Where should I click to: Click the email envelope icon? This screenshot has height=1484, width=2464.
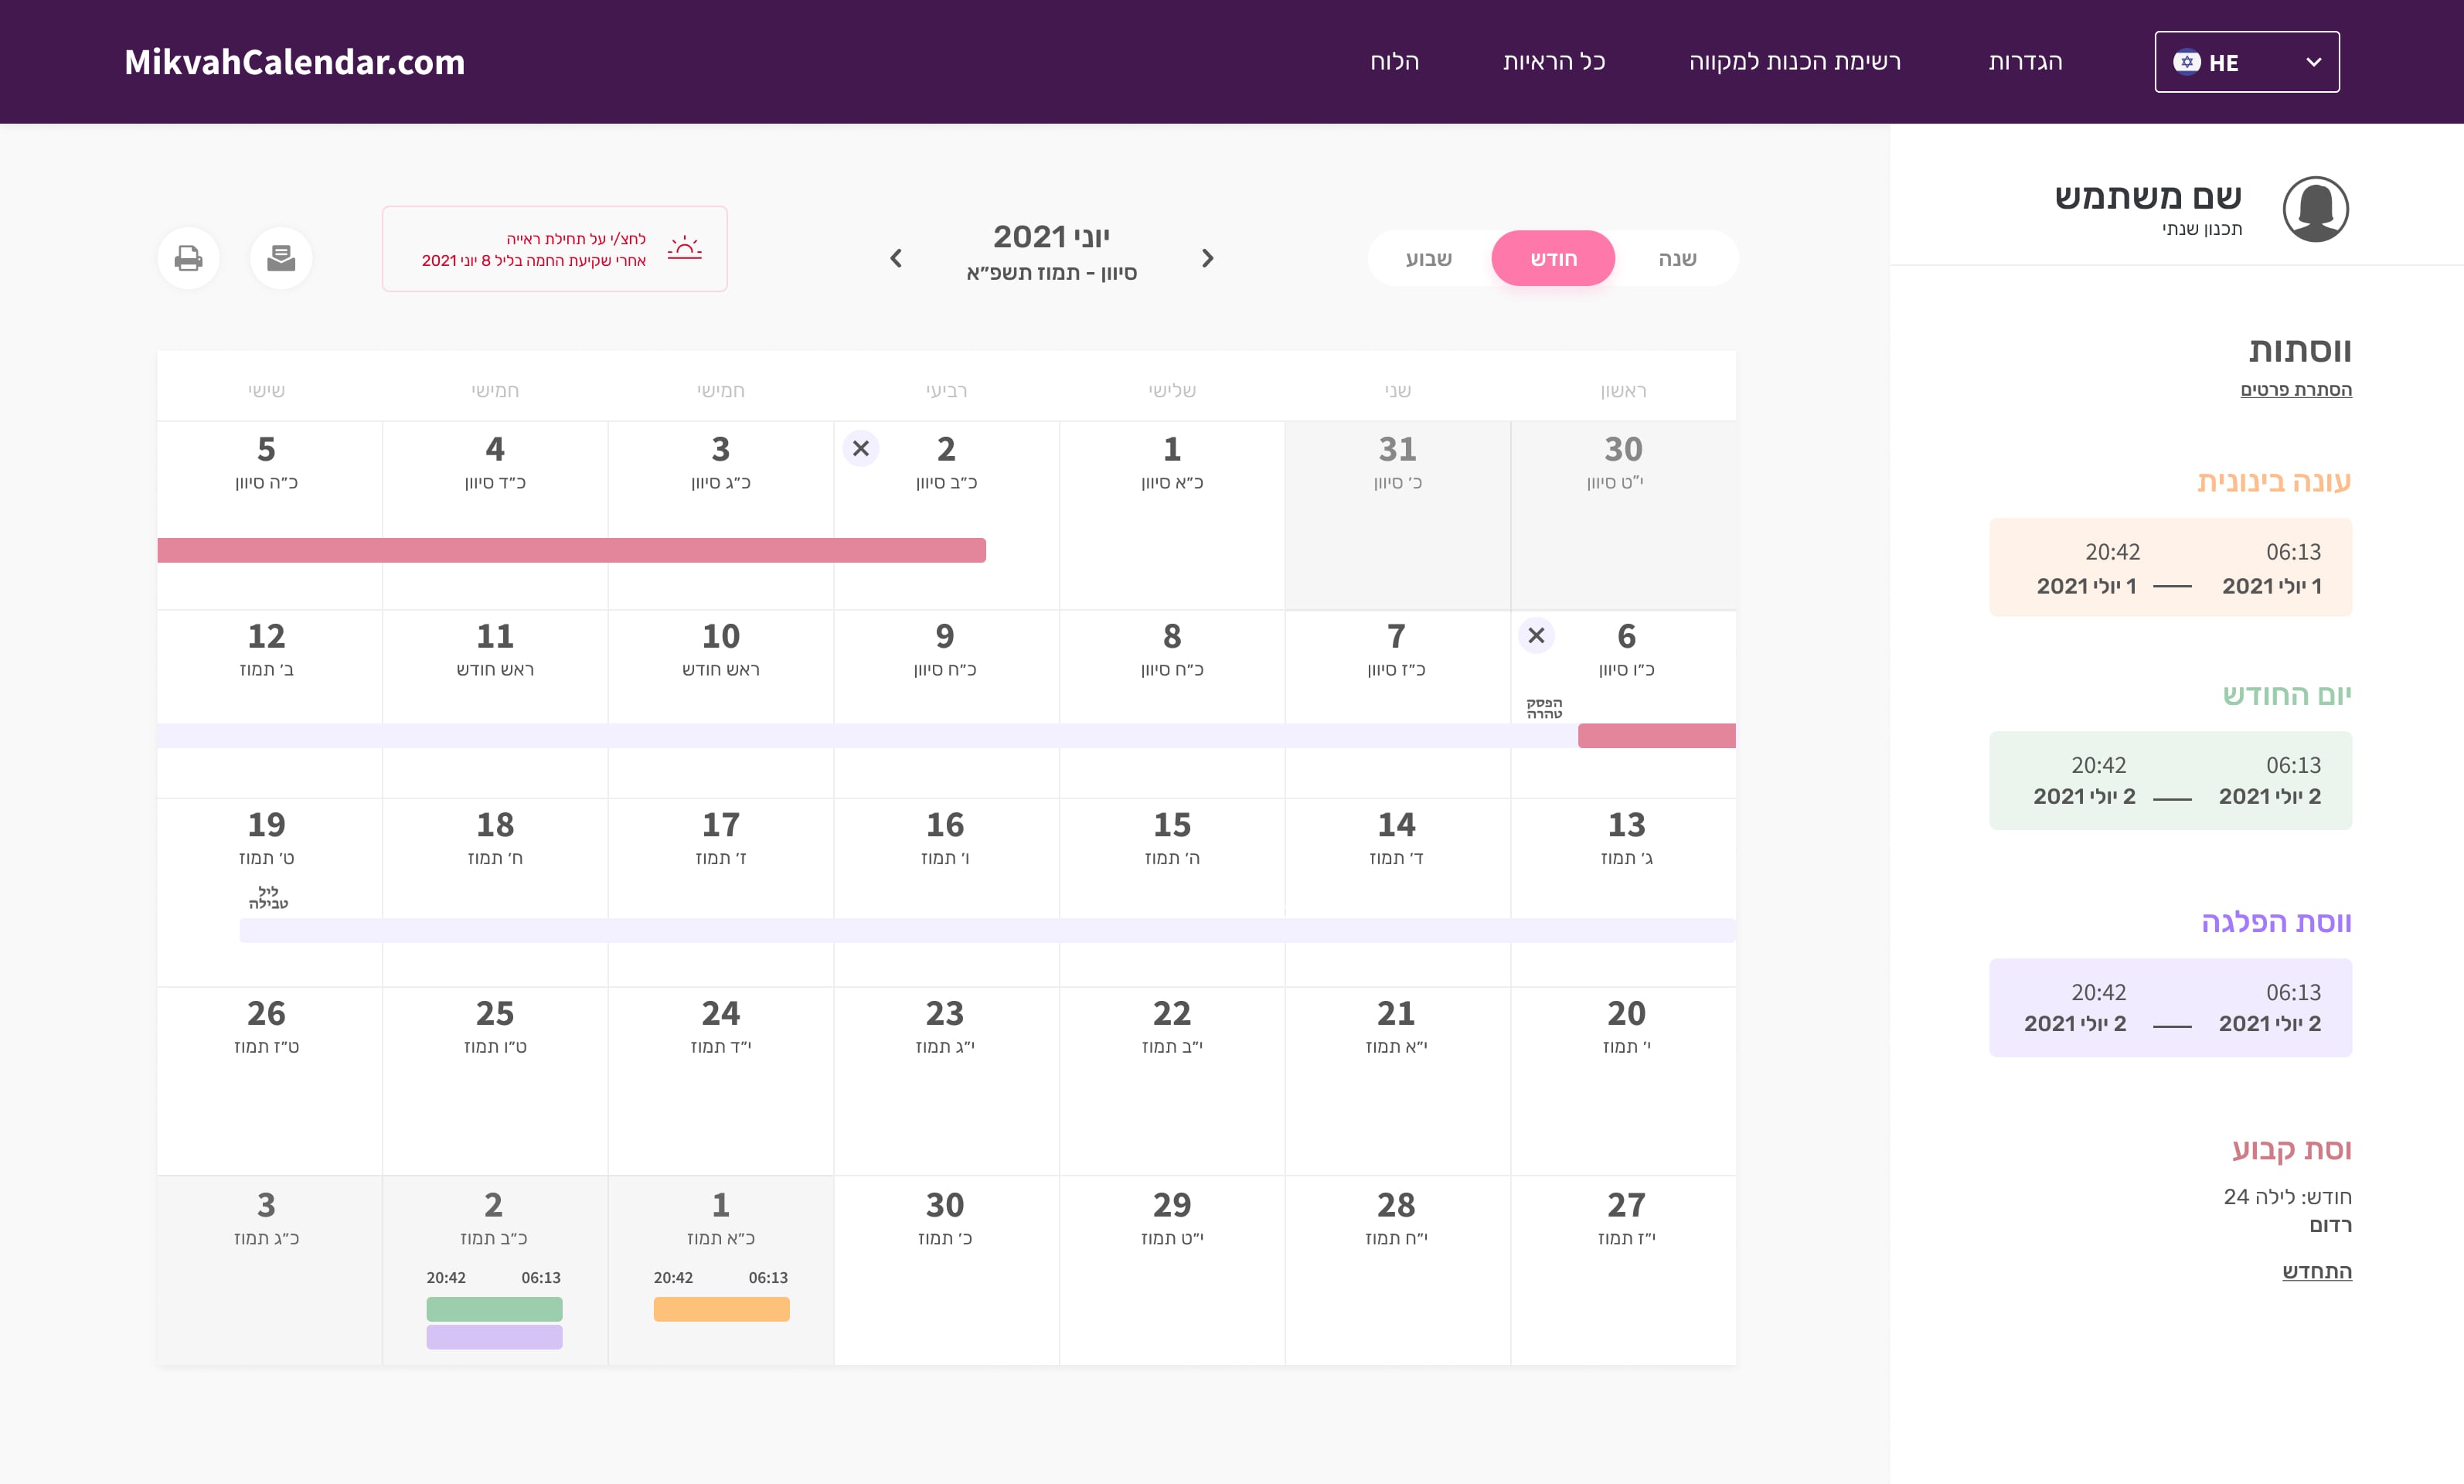[281, 258]
